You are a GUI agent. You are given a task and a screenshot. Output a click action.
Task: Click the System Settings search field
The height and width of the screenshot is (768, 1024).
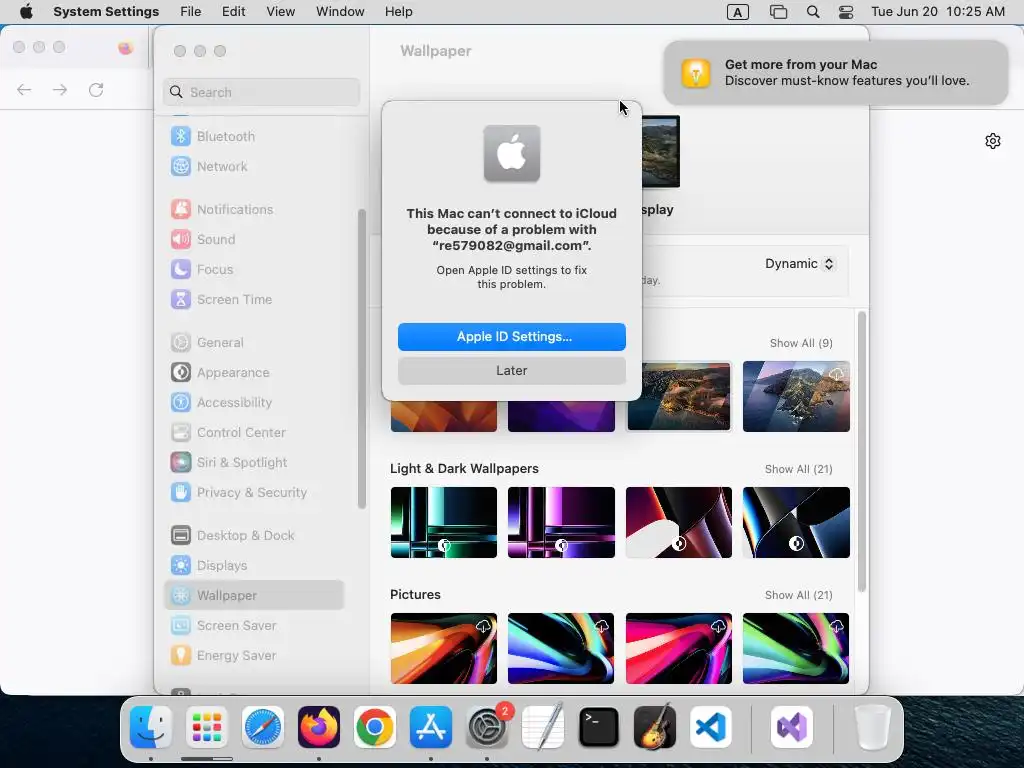(261, 92)
